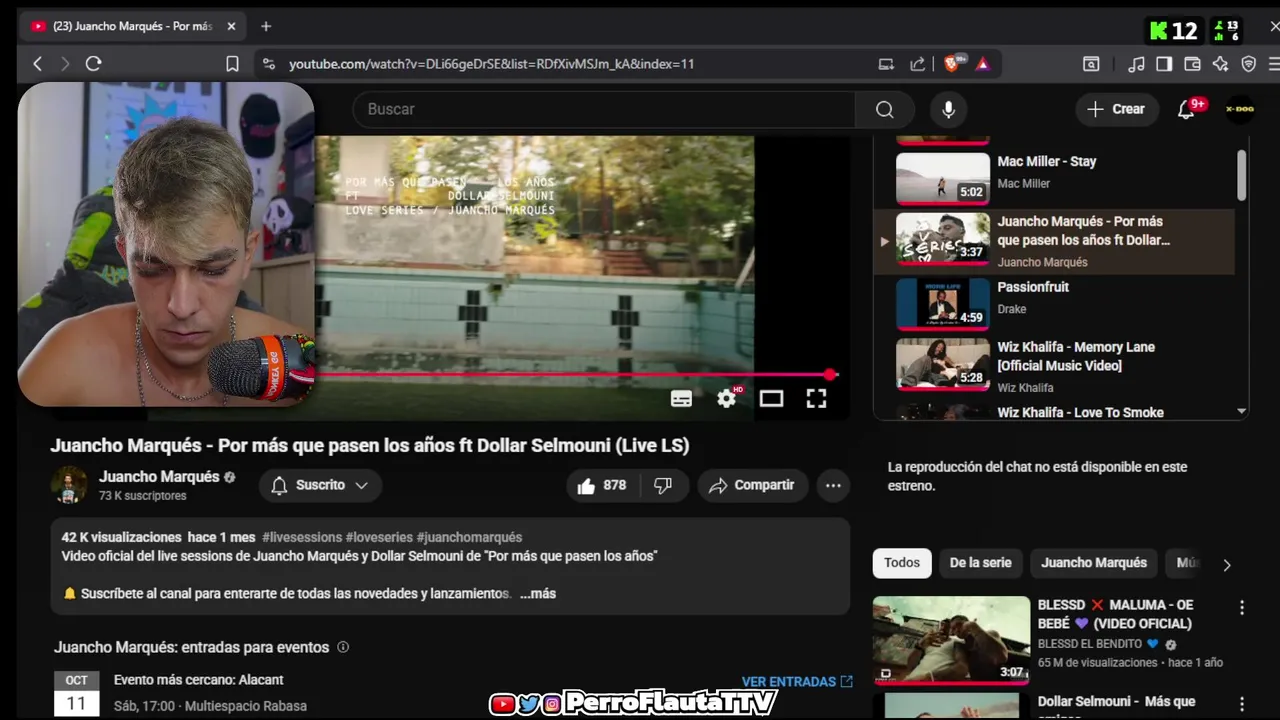Viewport: 1280px width, 720px height.
Task: Show more filter chips with right chevron
Action: click(x=1227, y=565)
